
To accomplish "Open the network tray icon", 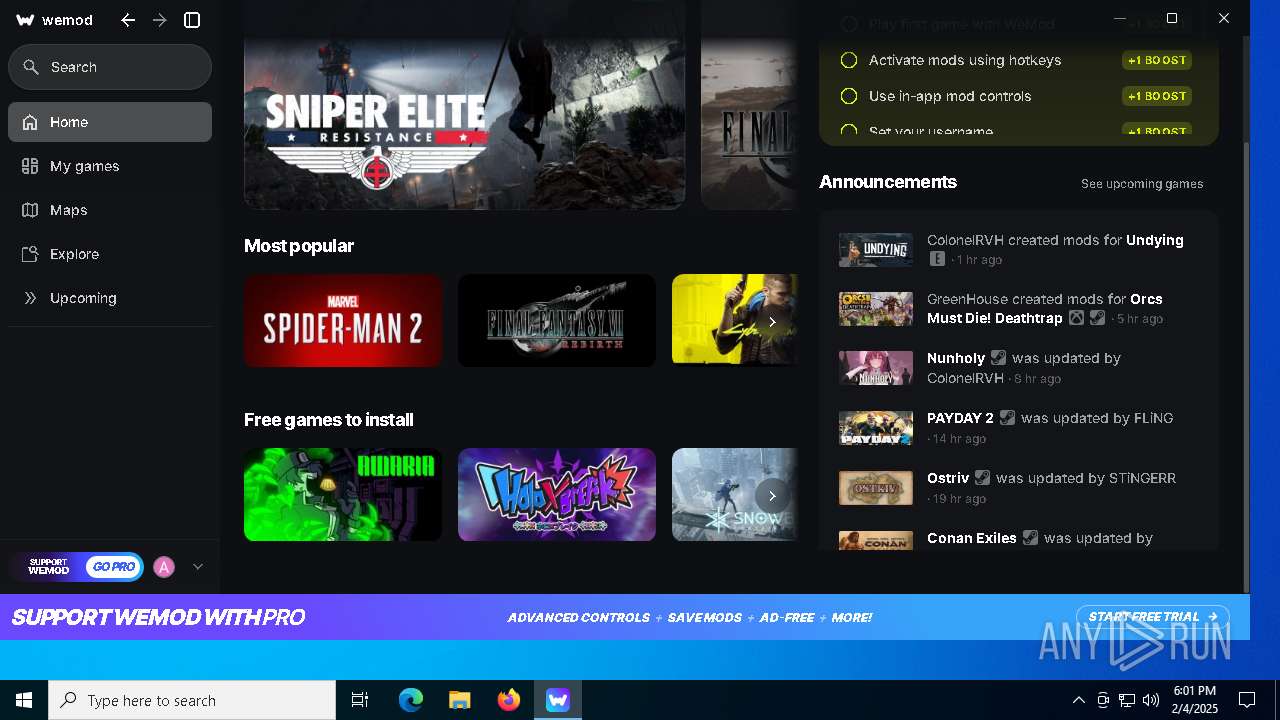I will tap(1127, 700).
